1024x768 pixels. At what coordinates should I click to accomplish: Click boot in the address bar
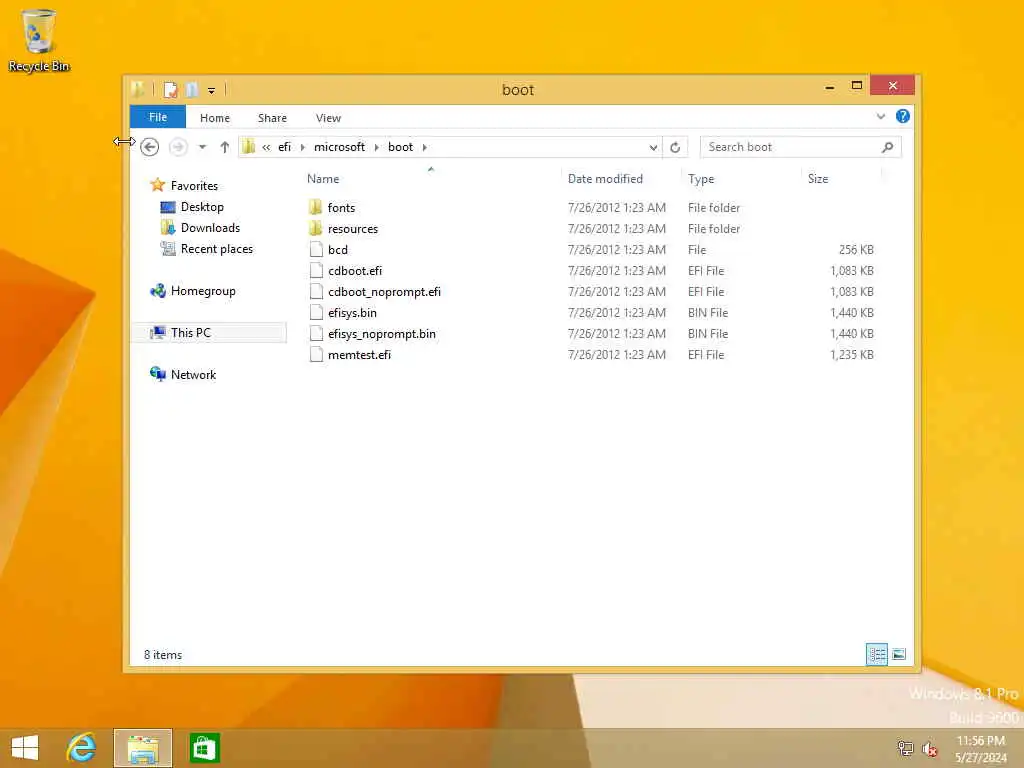(x=400, y=147)
